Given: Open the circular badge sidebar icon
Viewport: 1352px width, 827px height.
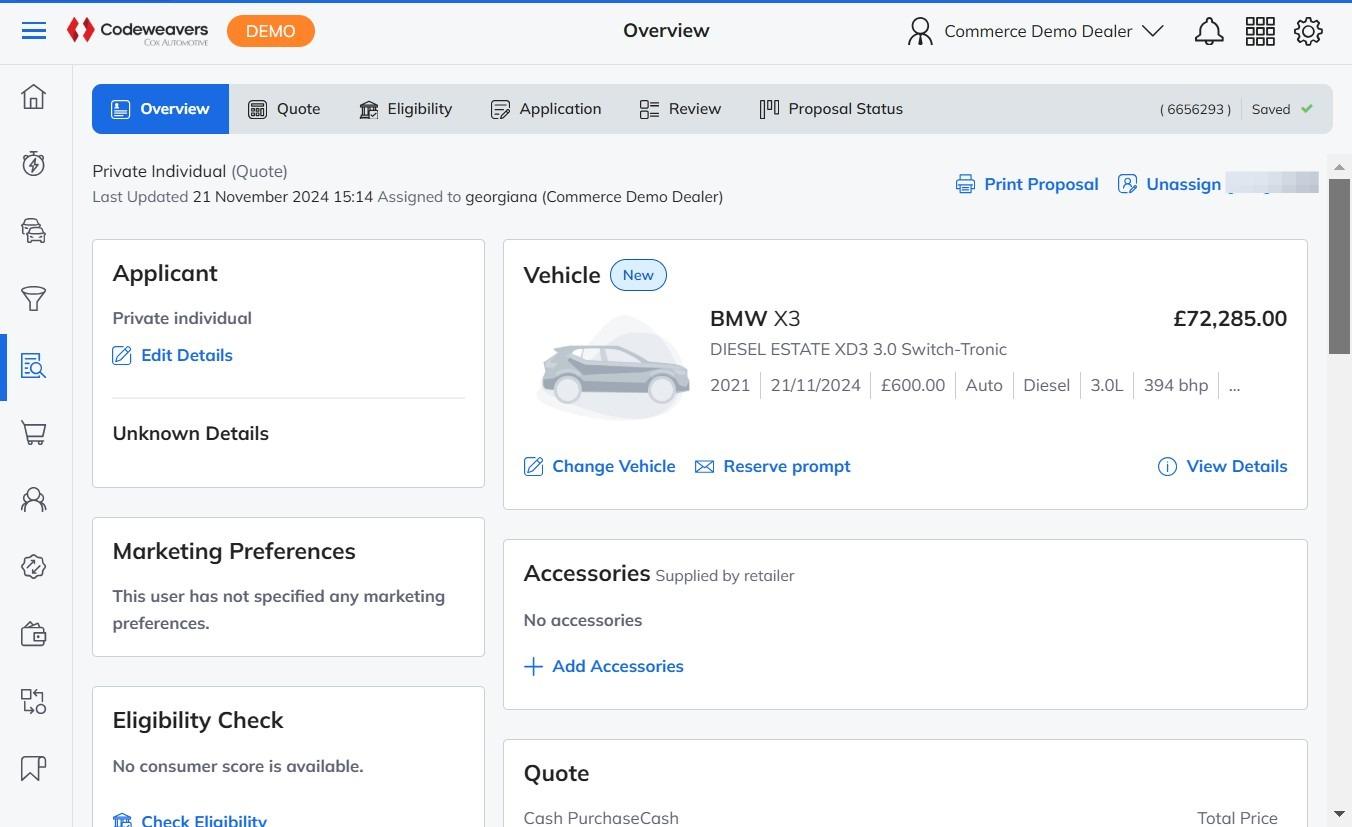Looking at the screenshot, I should pos(34,567).
